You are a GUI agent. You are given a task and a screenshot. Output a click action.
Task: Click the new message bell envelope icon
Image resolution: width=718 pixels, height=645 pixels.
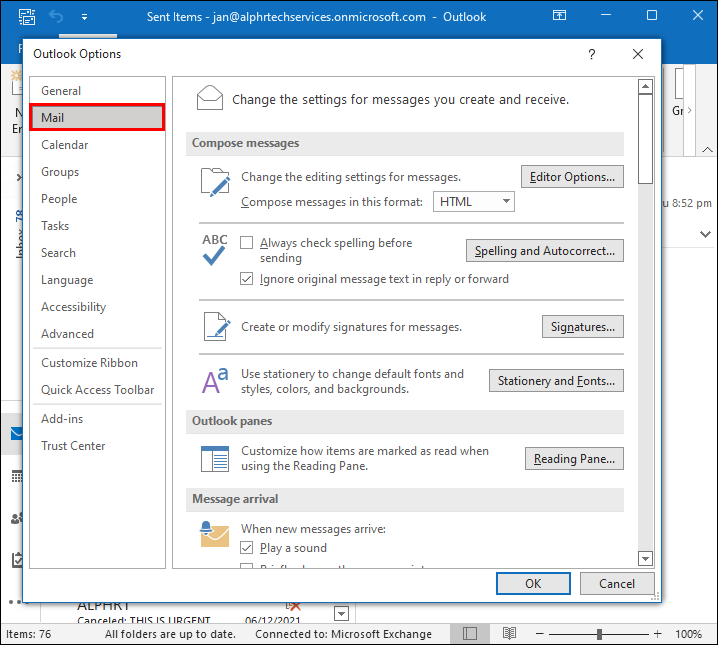point(214,534)
